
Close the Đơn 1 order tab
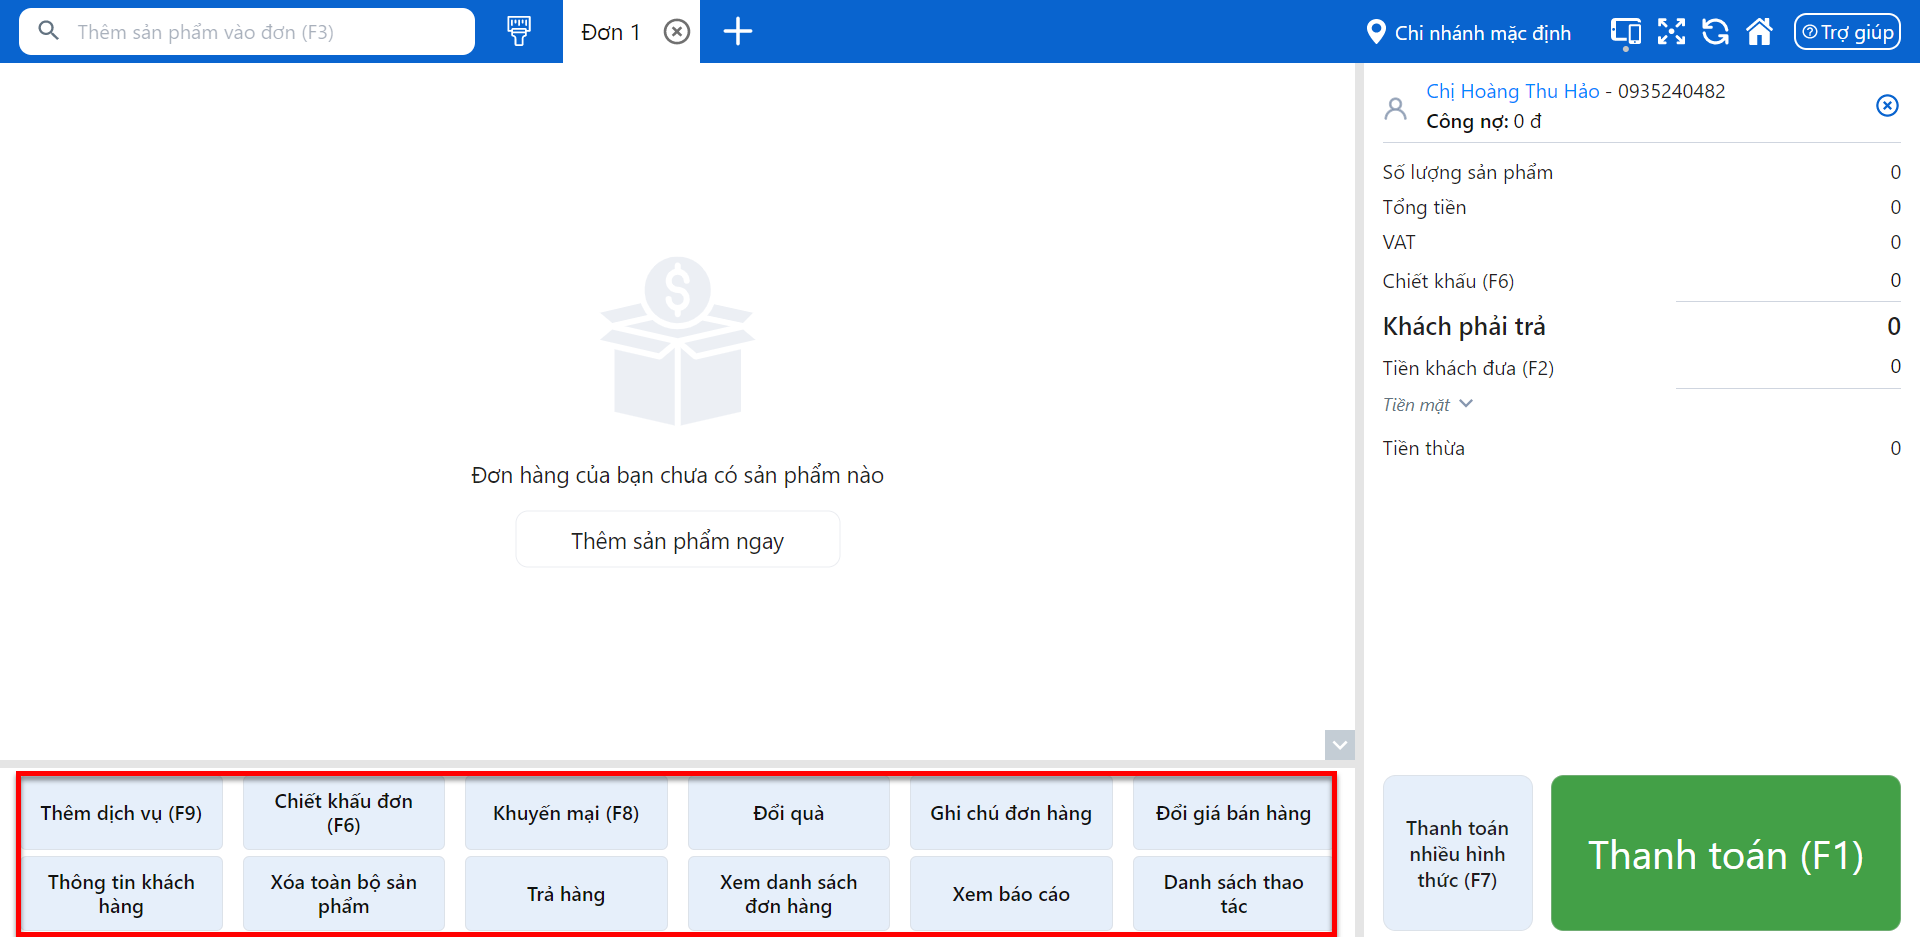pyautogui.click(x=677, y=32)
